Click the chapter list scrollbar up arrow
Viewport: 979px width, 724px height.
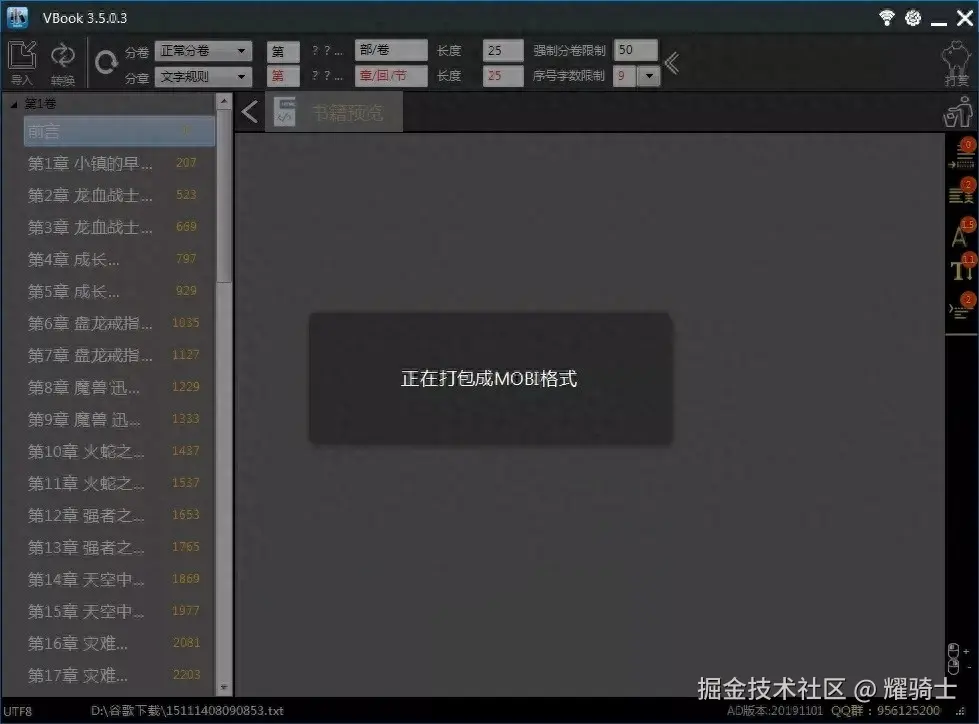tap(224, 100)
